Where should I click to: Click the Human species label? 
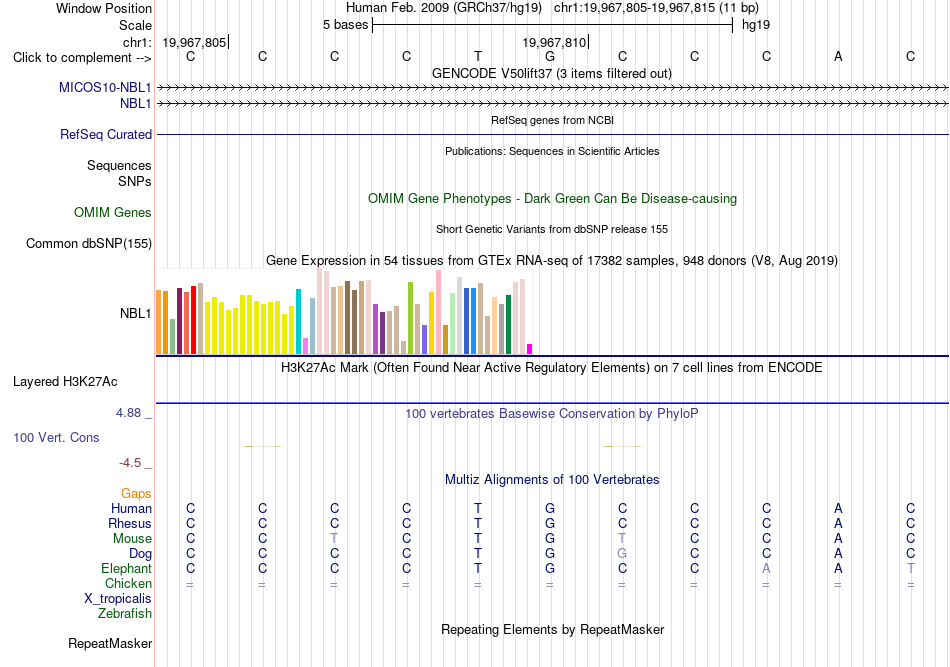click(131, 508)
